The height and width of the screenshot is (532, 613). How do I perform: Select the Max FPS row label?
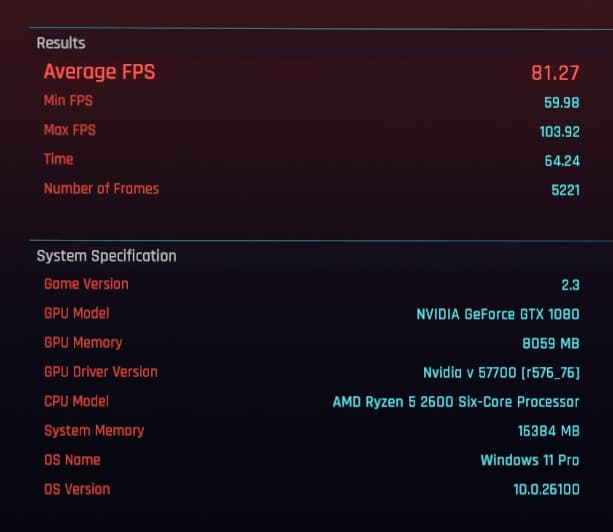coord(70,130)
